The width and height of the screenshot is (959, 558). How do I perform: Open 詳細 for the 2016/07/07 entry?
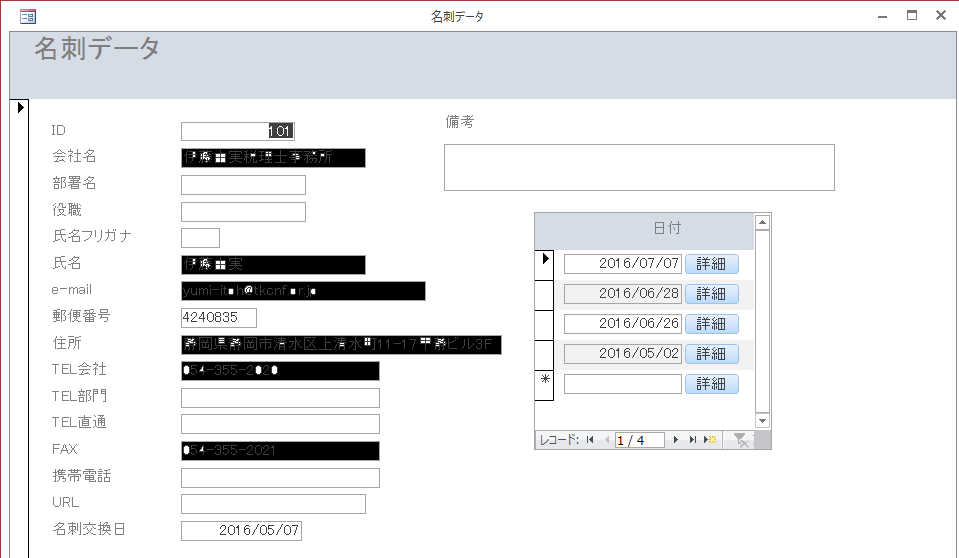coord(711,264)
